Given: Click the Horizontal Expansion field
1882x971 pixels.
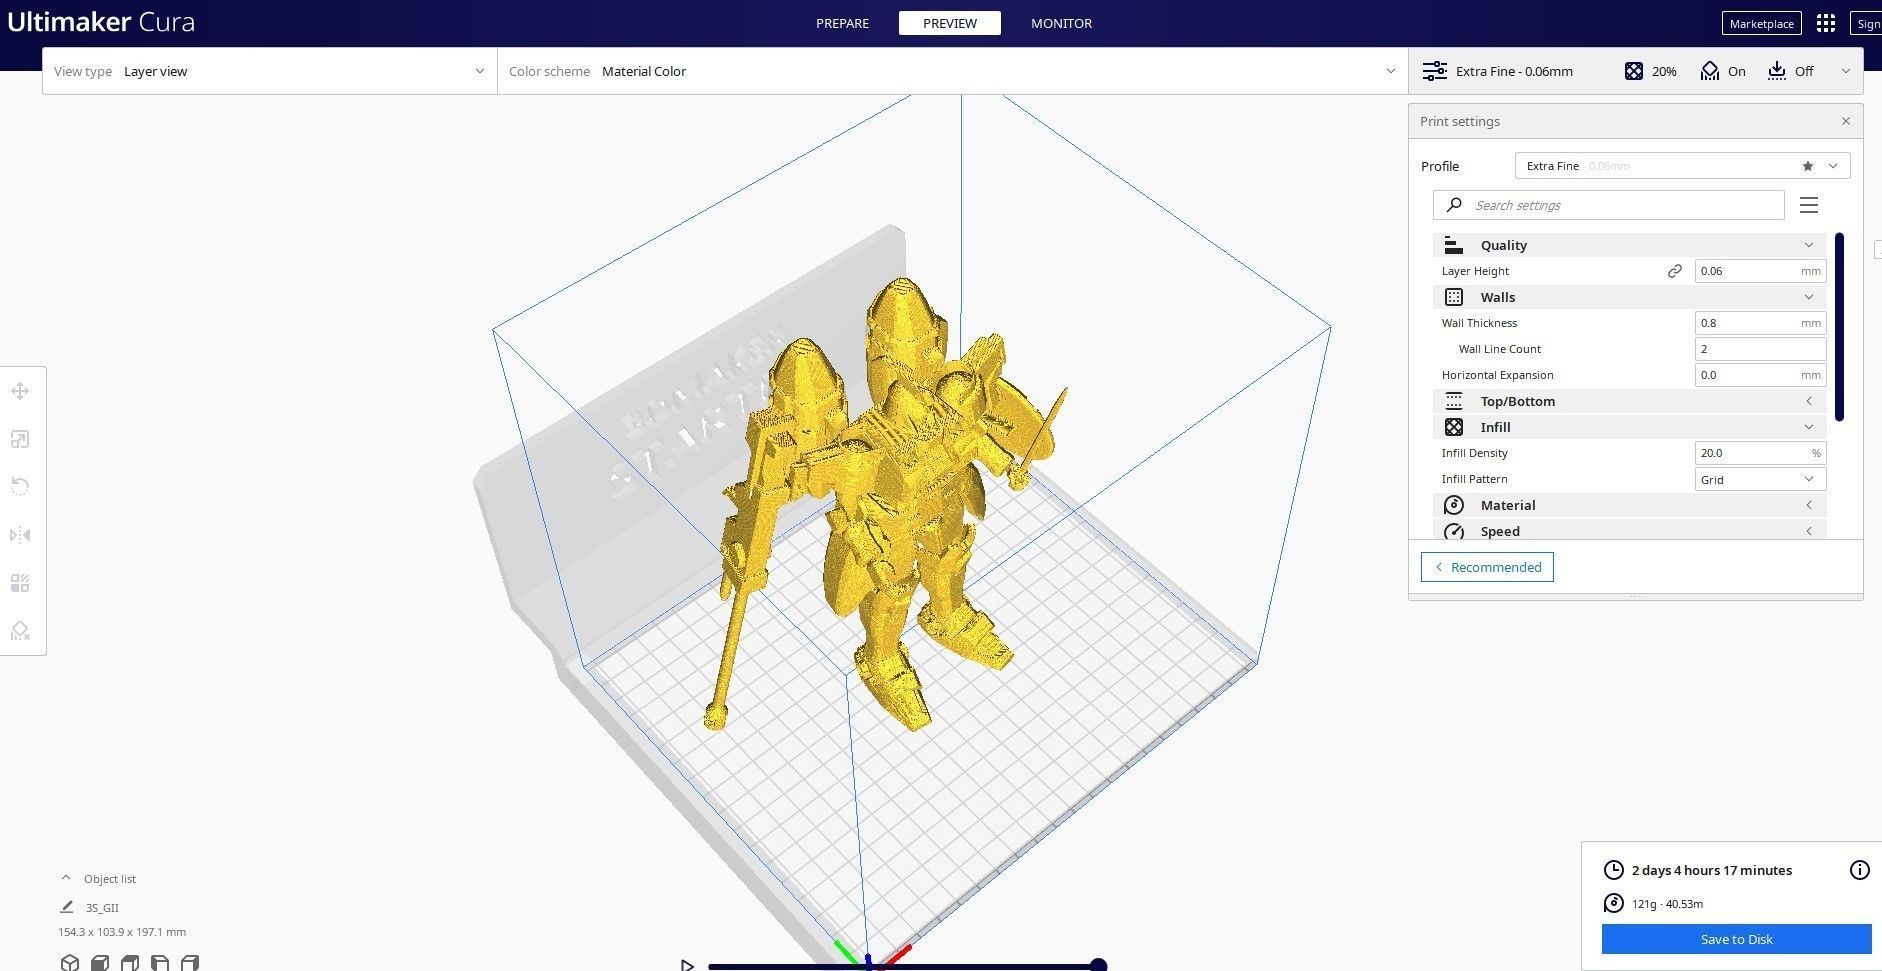Looking at the screenshot, I should tap(1760, 375).
